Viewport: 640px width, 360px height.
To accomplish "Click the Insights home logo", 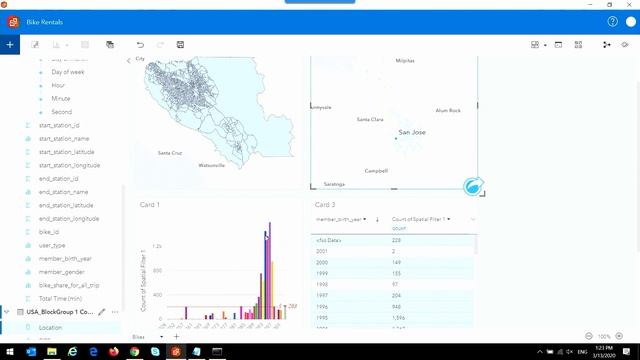I will click(x=13, y=22).
